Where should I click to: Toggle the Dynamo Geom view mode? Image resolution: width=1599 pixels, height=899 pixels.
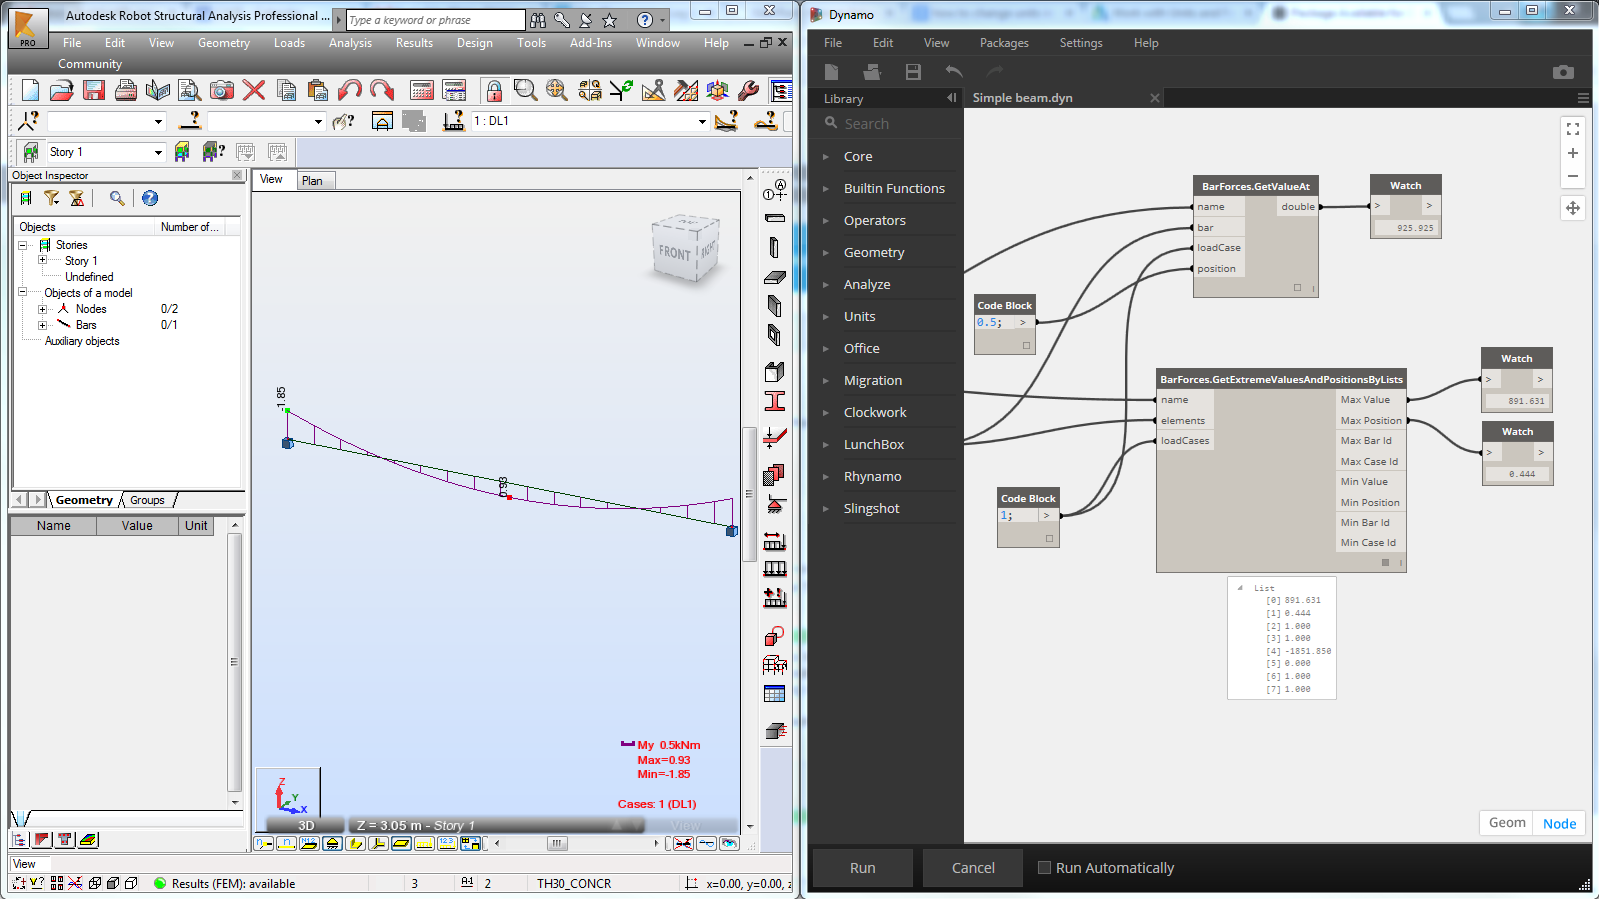pos(1507,823)
